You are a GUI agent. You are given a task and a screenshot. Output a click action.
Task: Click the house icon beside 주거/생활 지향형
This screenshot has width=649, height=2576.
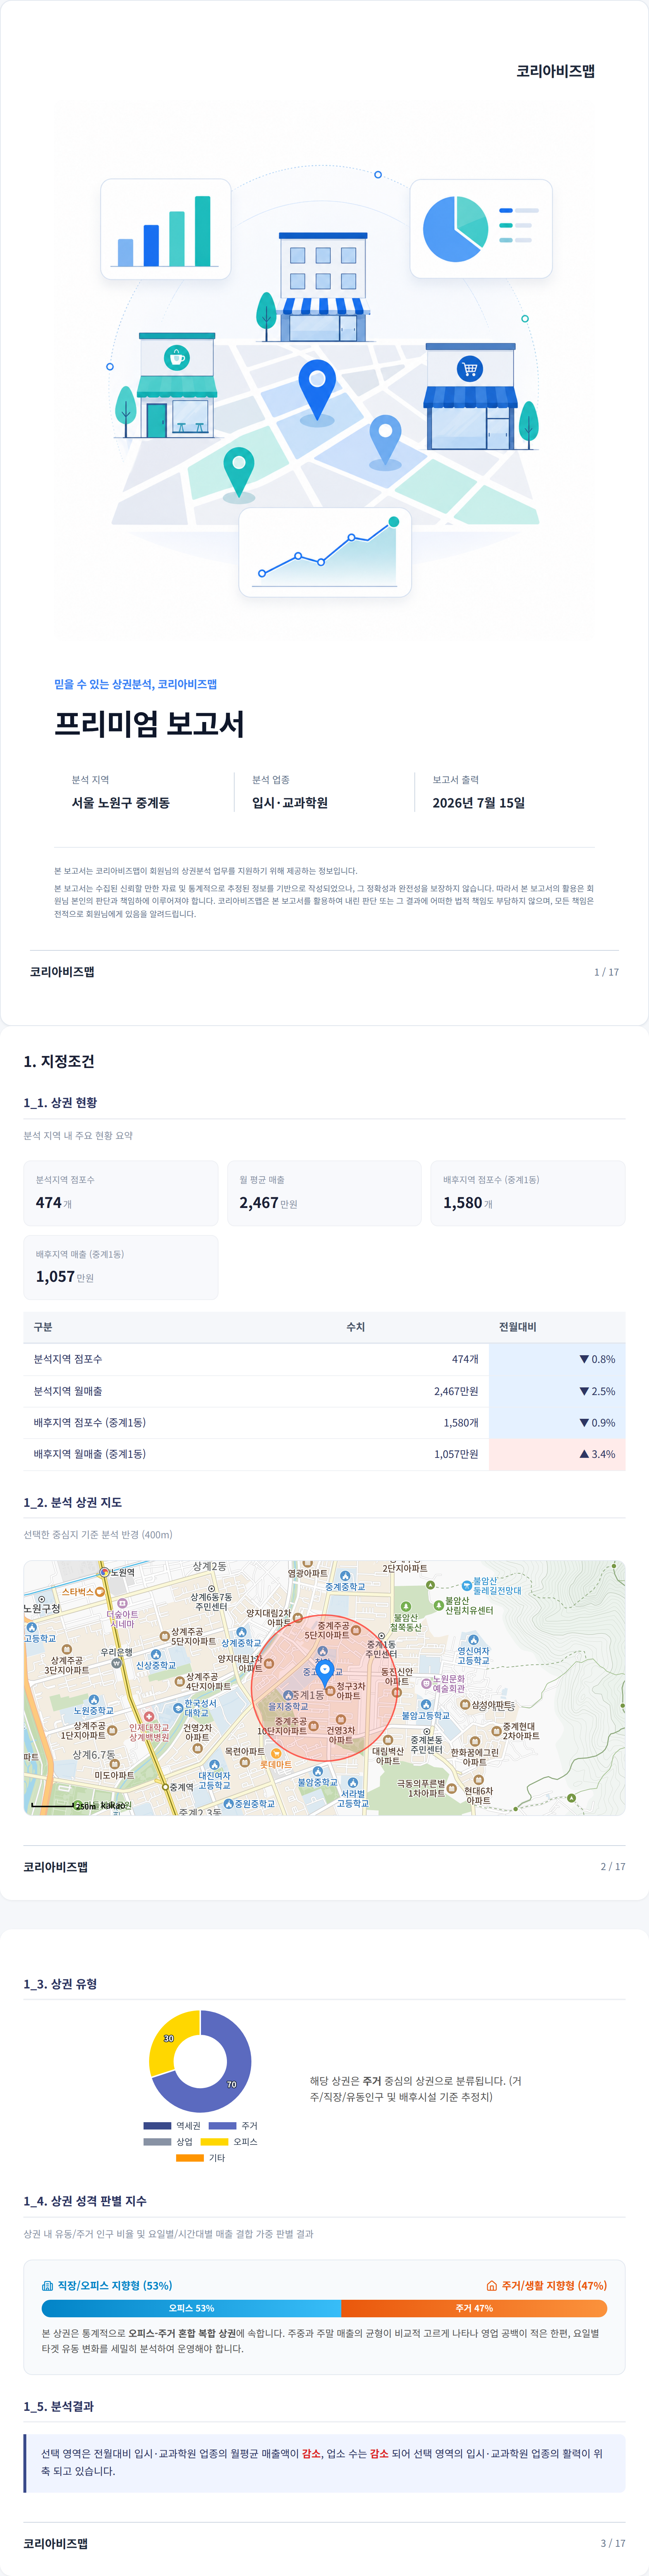491,2285
